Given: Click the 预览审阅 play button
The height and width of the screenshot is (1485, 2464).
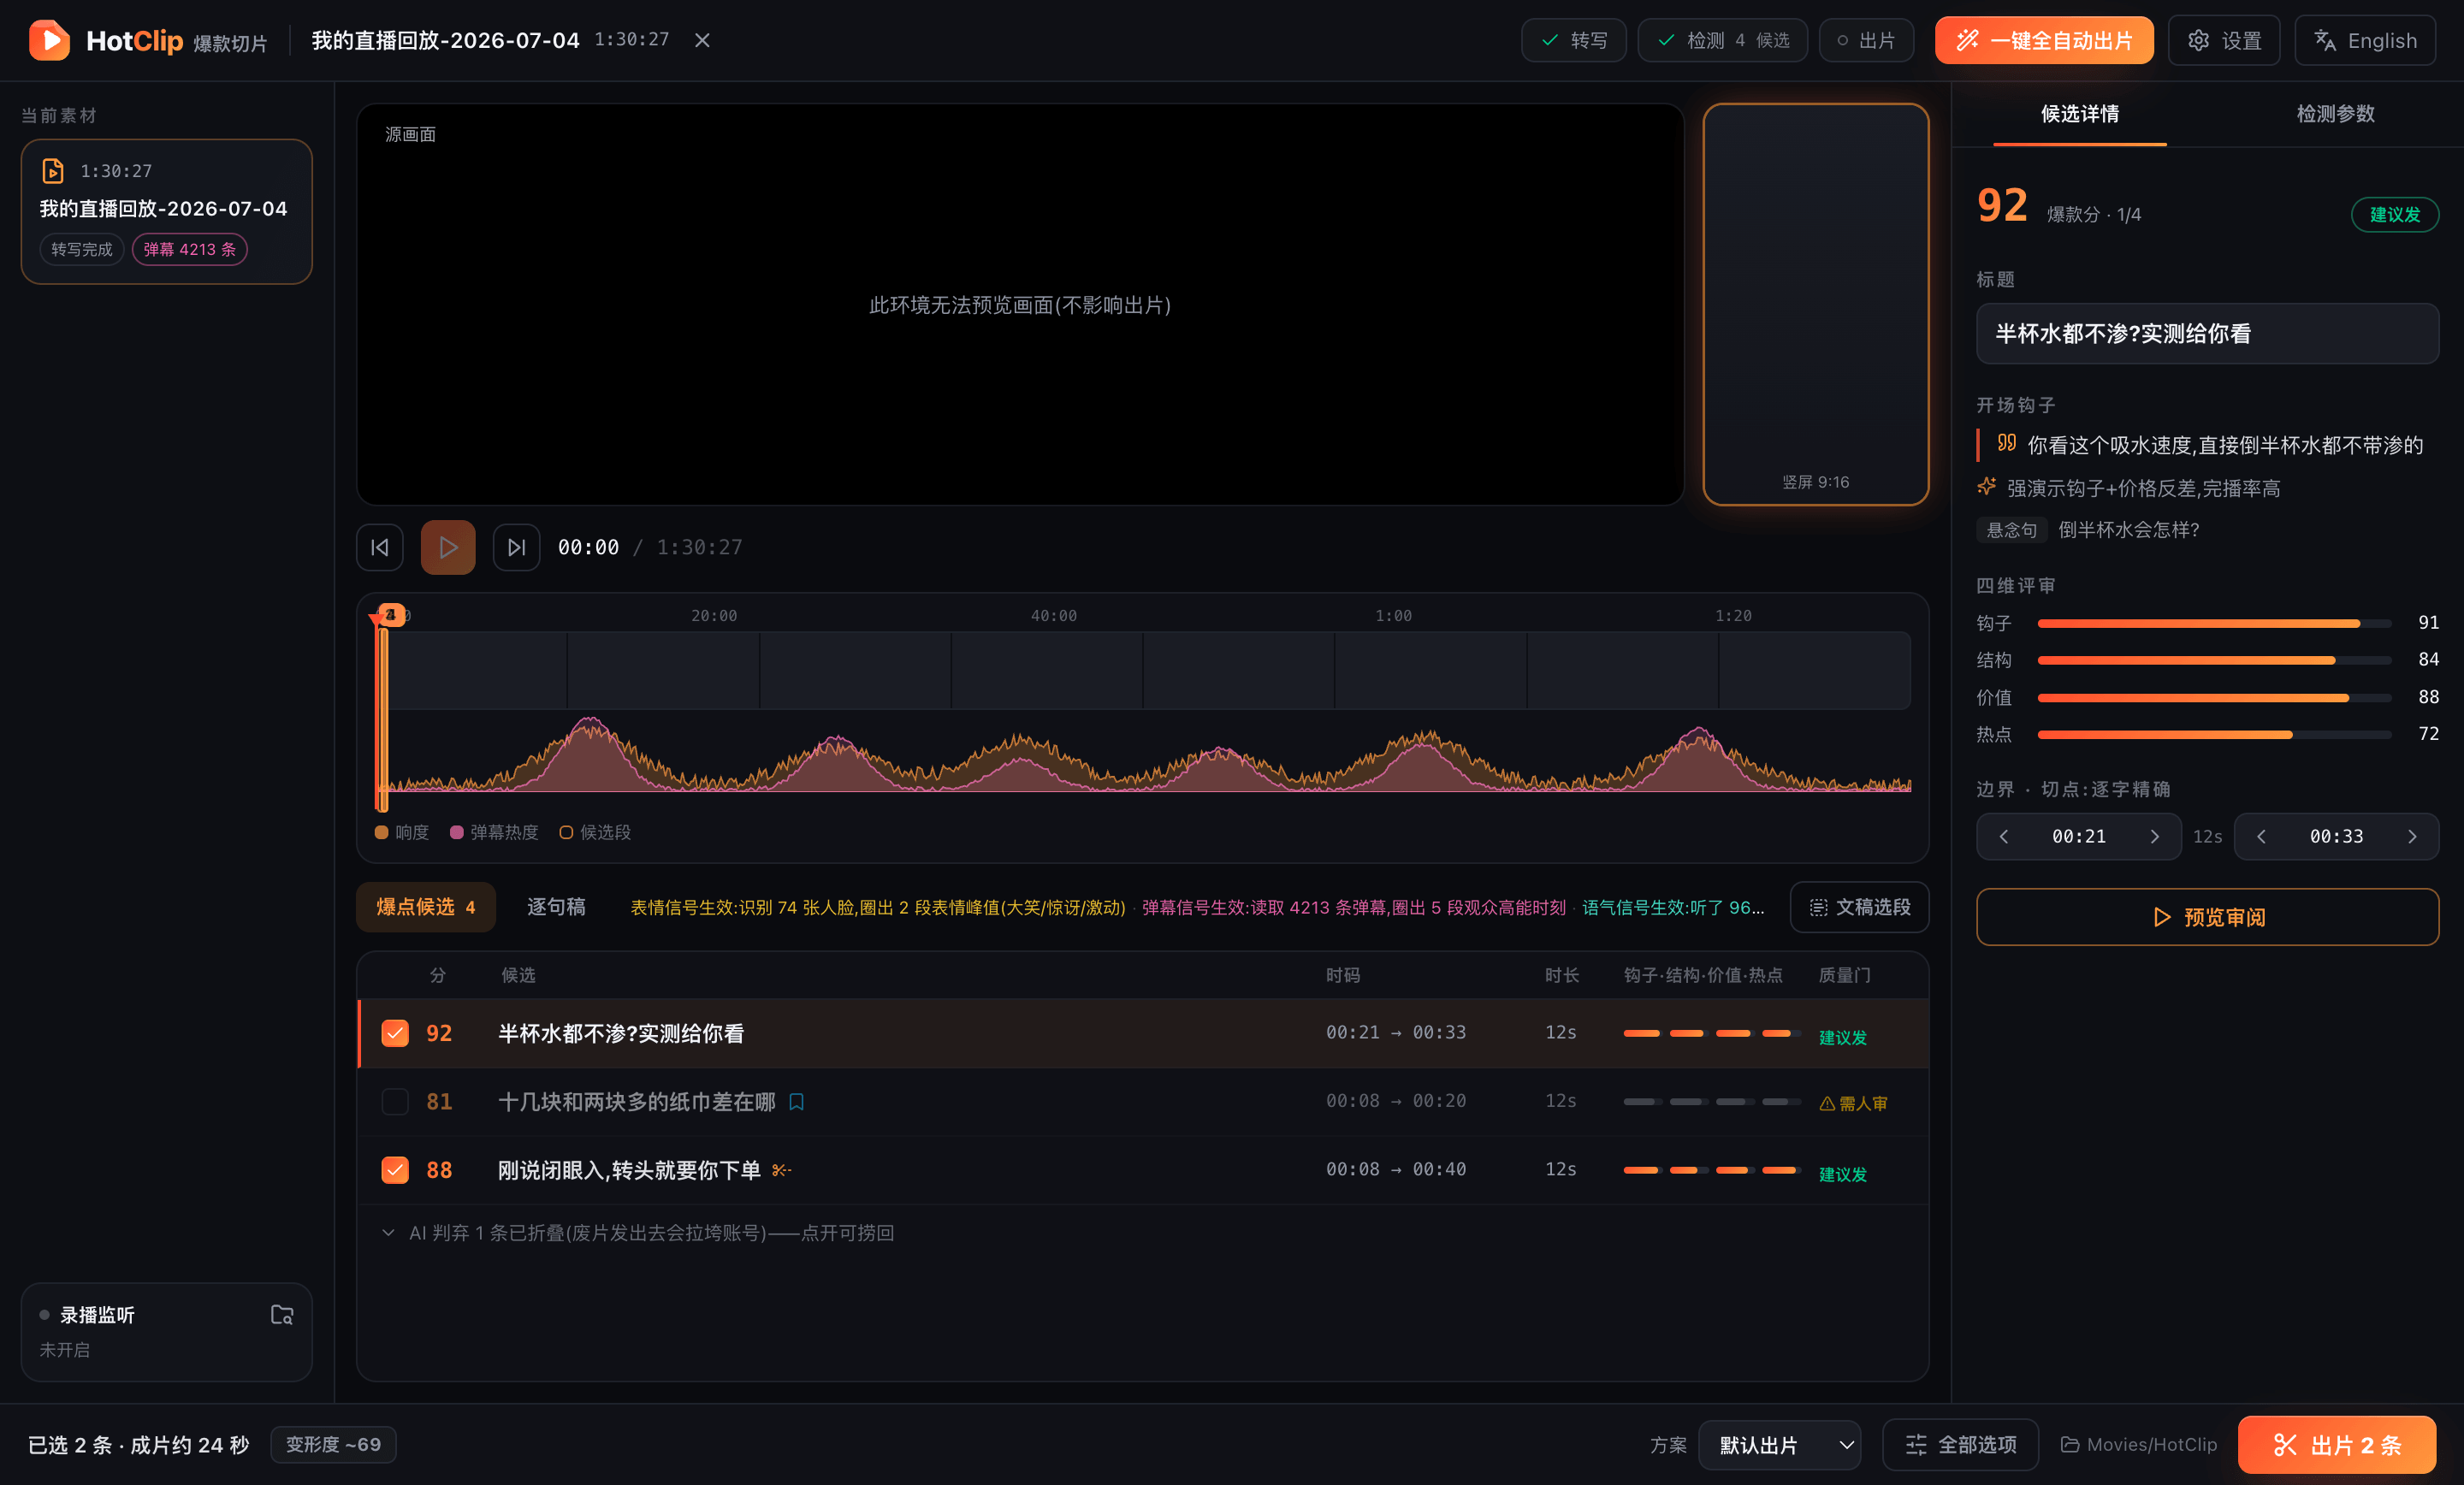Looking at the screenshot, I should point(2207,917).
